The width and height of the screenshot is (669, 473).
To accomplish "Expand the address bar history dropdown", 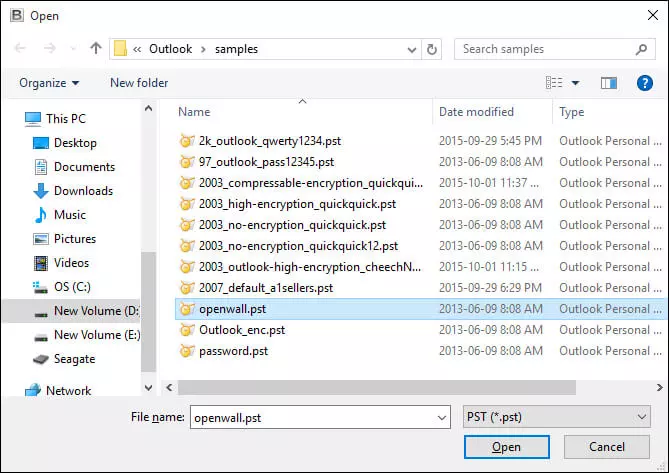I will tap(410, 49).
